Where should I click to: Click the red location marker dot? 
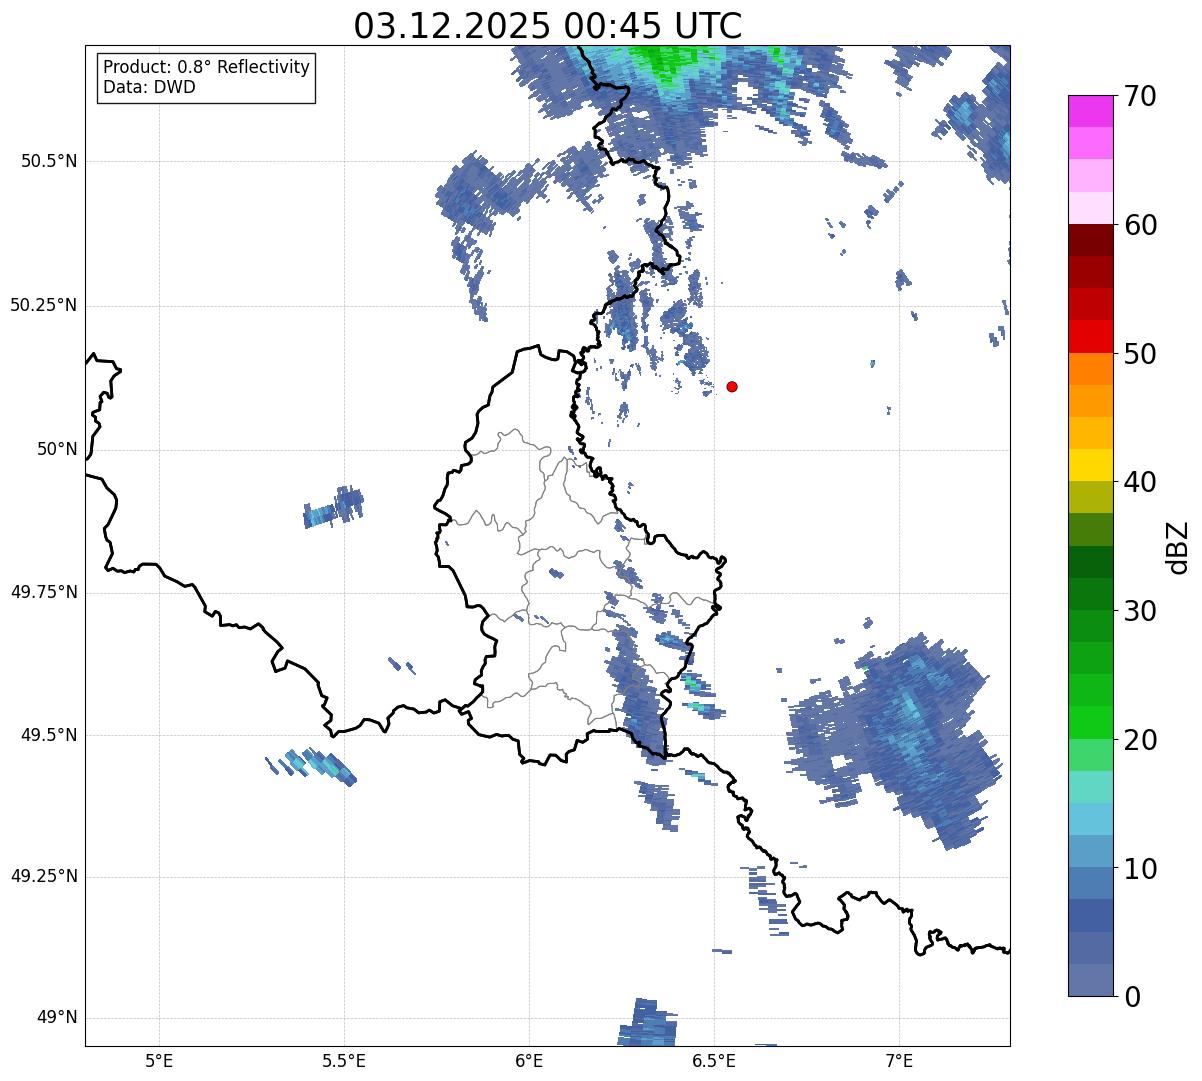pos(732,386)
